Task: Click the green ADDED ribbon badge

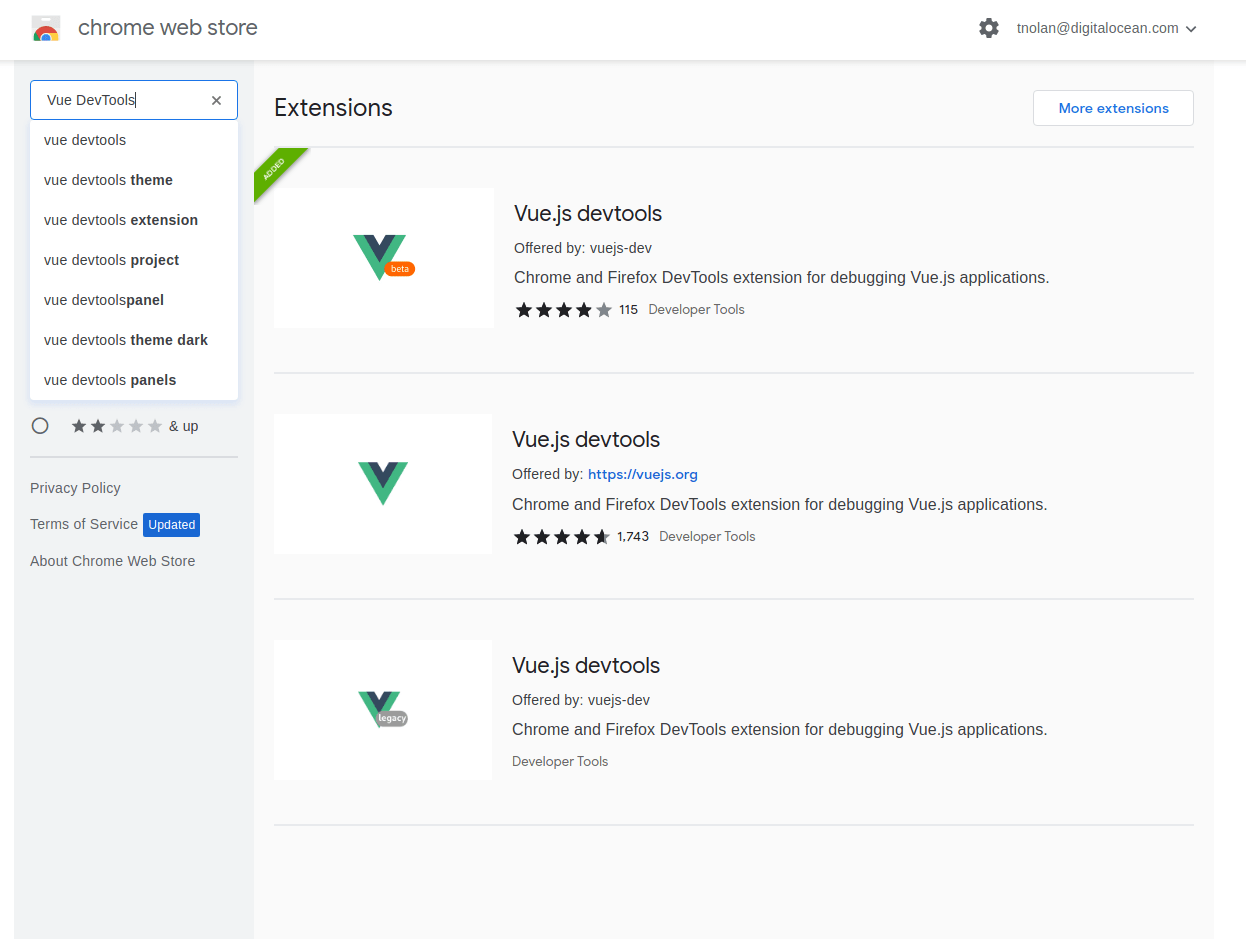Action: tap(275, 171)
